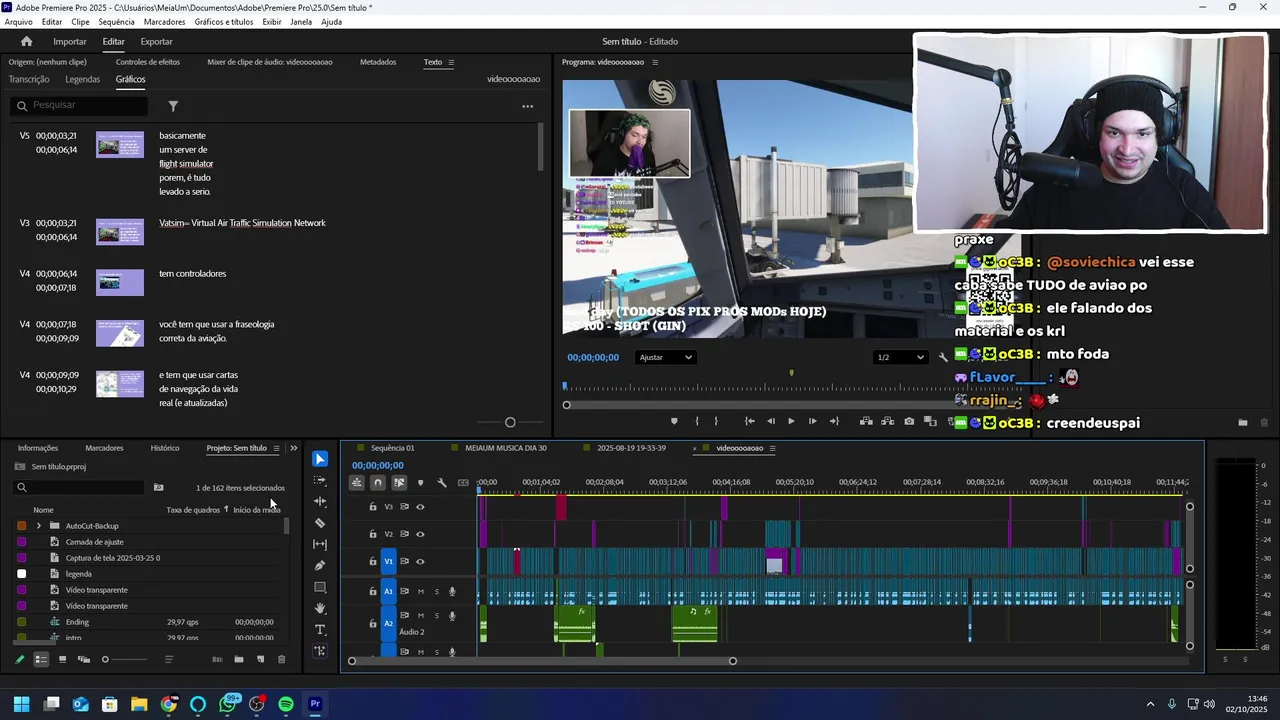Image resolution: width=1280 pixels, height=720 pixels.
Task: Sort Project list by Nome column
Action: click(x=43, y=510)
